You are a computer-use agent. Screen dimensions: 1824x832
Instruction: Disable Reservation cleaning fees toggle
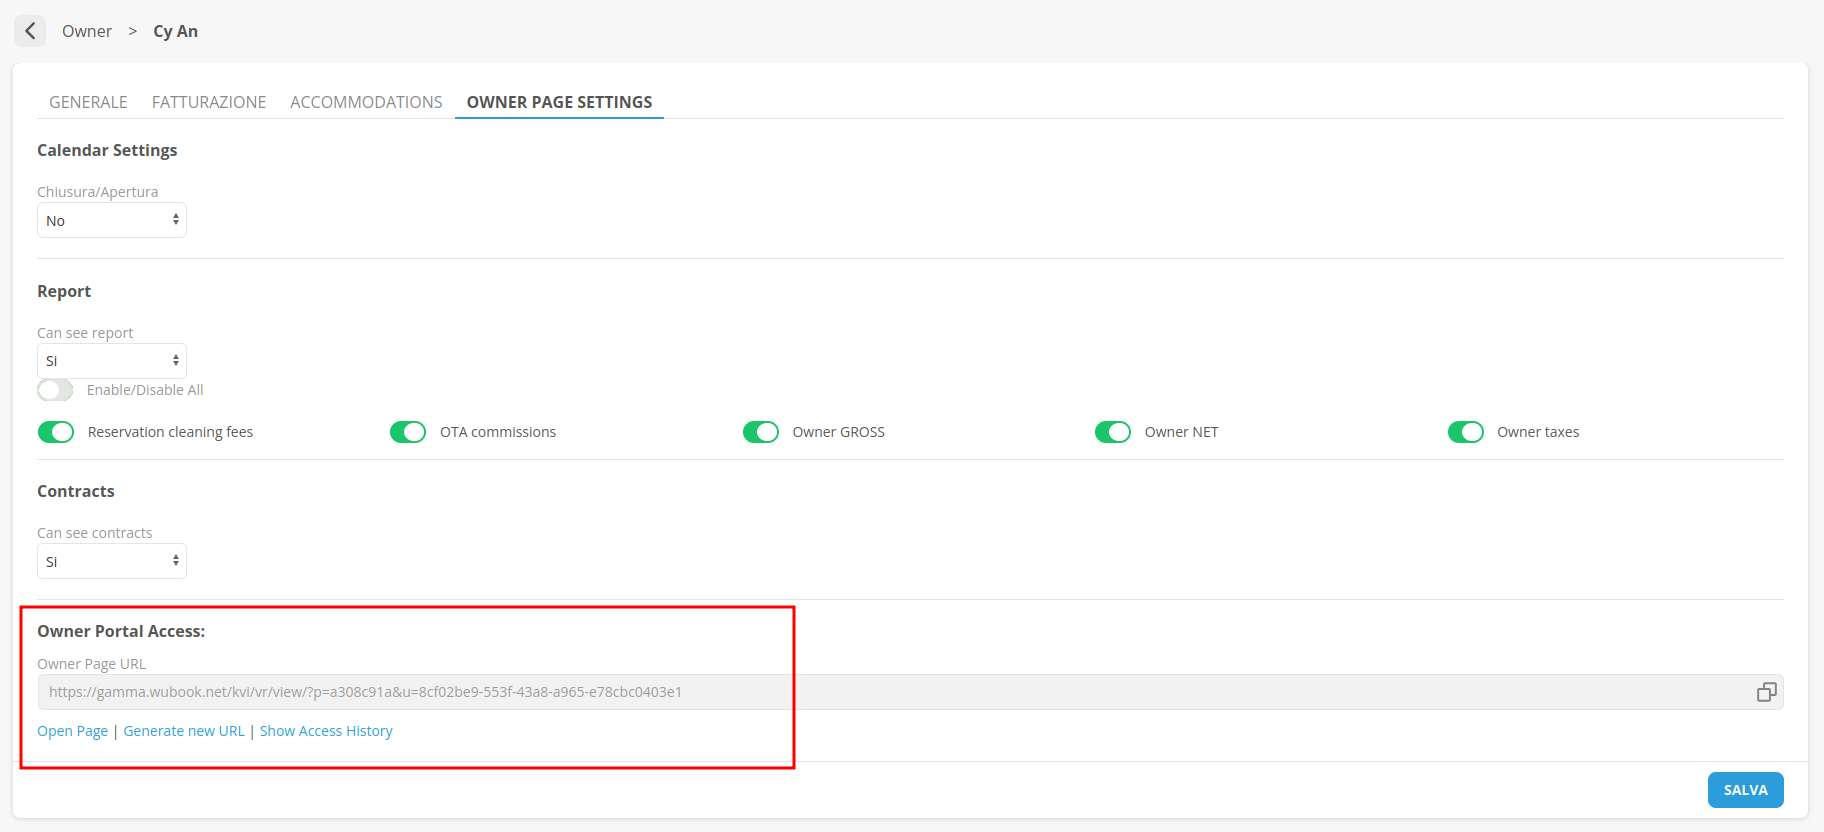pos(56,432)
